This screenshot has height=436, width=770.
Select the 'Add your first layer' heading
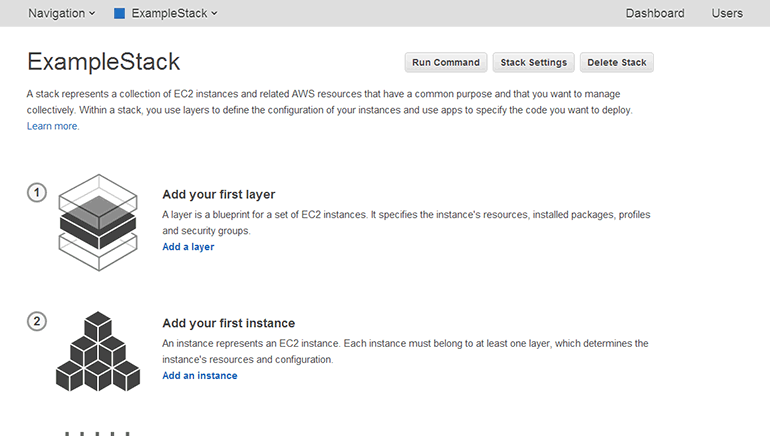[218, 194]
